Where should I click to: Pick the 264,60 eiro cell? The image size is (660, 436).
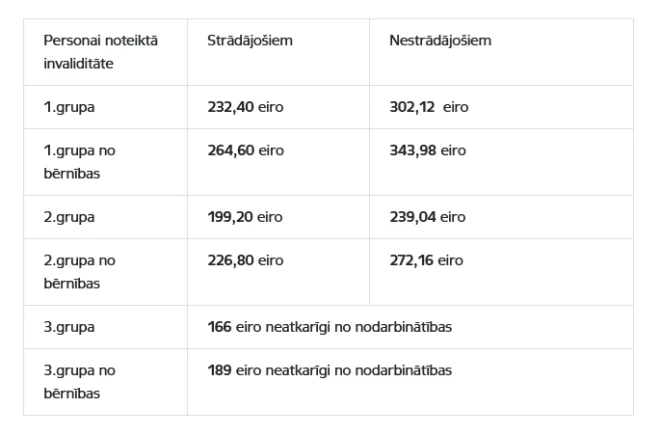(x=245, y=152)
